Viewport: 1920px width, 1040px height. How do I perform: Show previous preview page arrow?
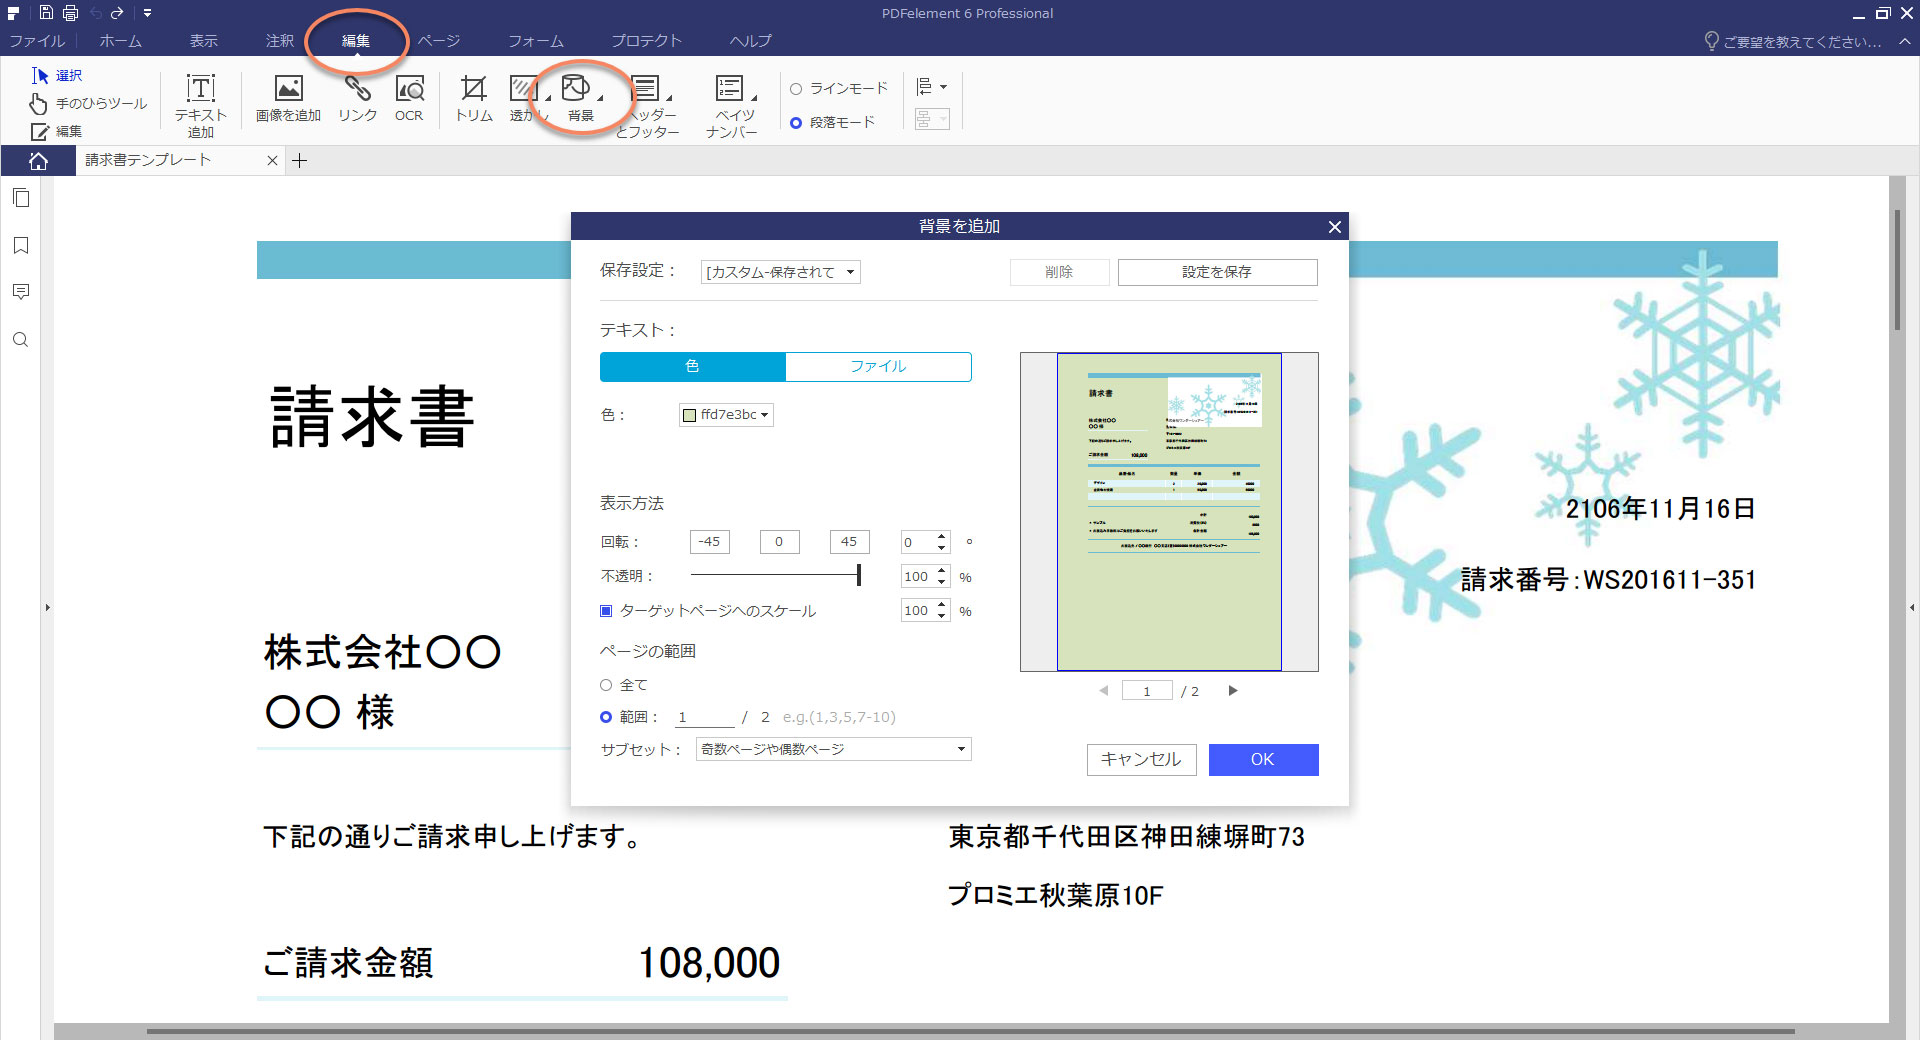1104,691
